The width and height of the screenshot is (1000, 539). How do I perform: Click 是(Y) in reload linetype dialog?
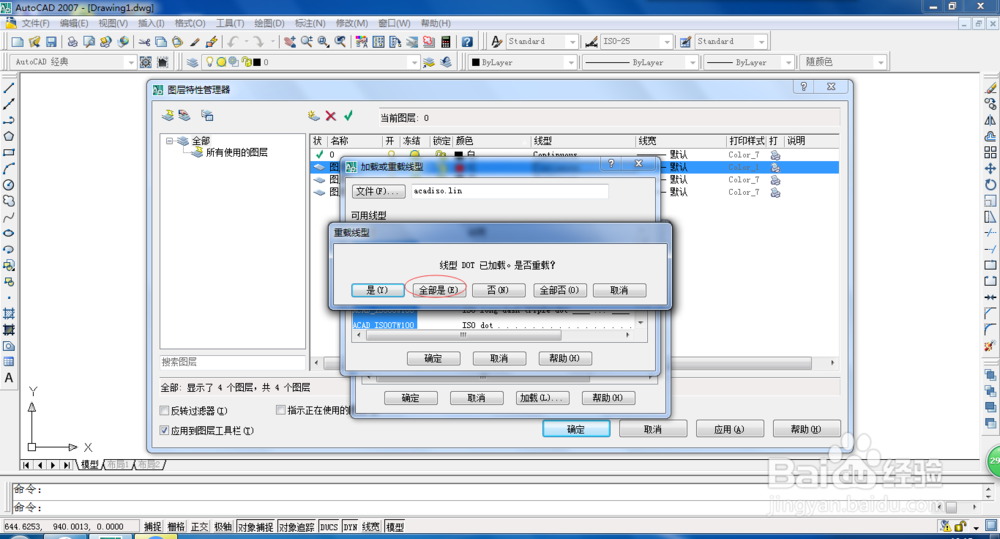(x=378, y=290)
